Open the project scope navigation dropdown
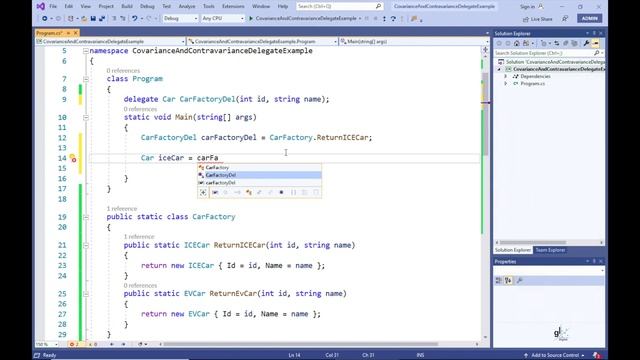This screenshot has width=640, height=360. [x=110, y=41]
